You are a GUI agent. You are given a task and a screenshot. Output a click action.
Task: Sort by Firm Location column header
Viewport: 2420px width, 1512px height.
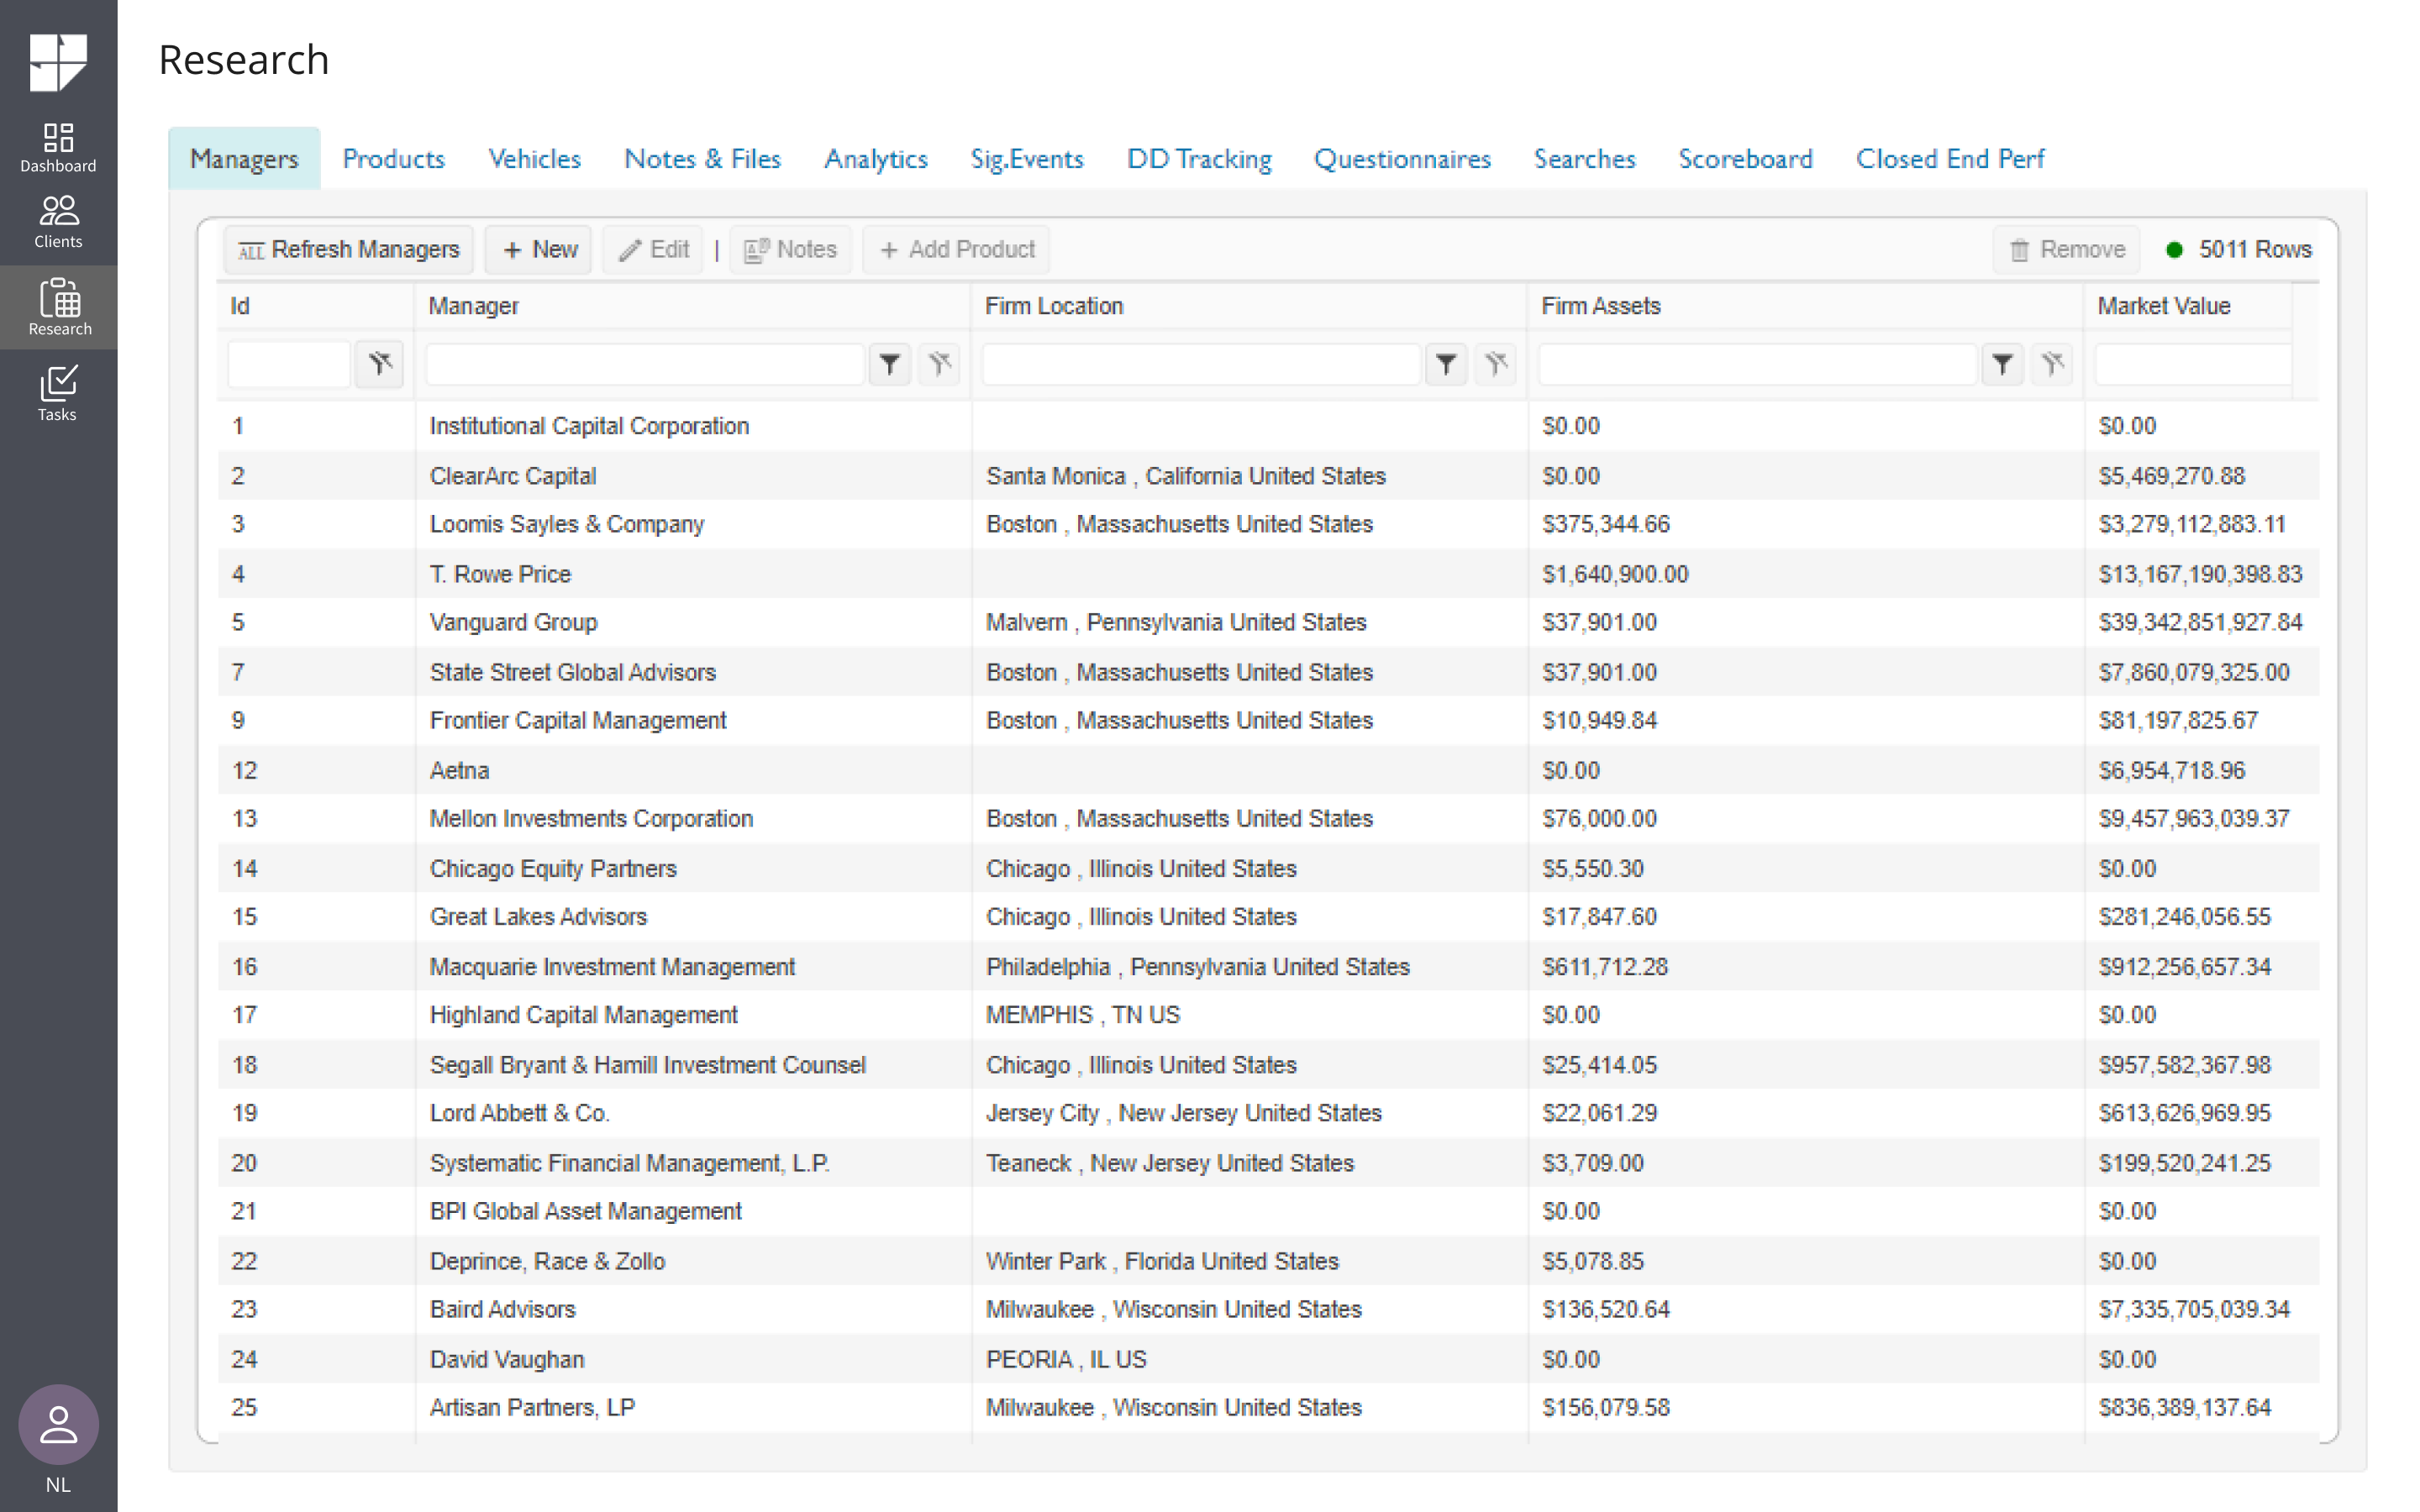point(1248,306)
